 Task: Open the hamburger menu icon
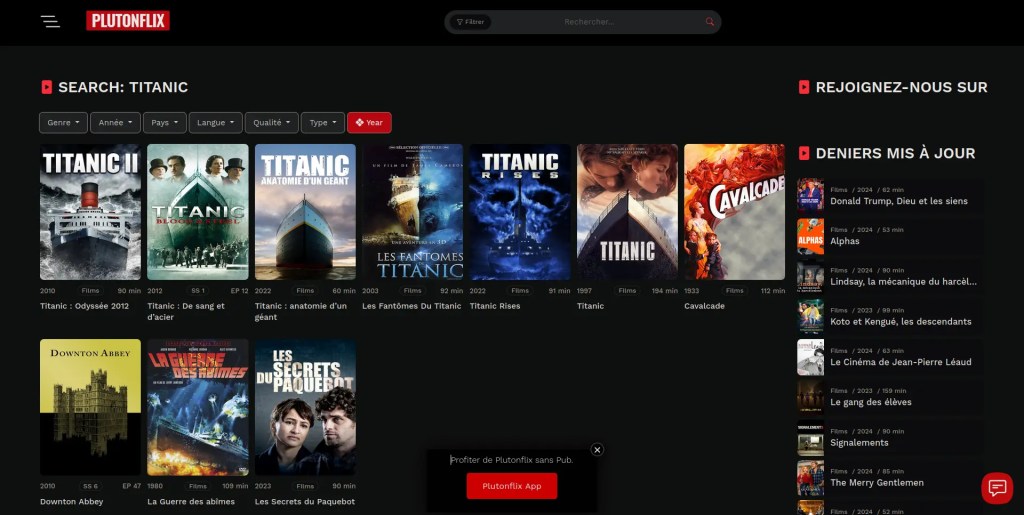(50, 22)
